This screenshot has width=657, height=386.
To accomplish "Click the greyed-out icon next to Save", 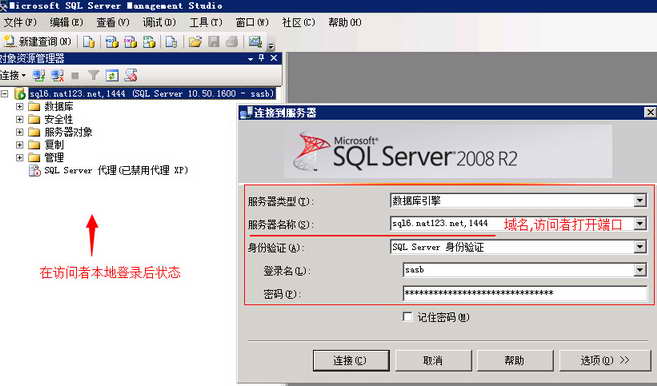I will [232, 41].
